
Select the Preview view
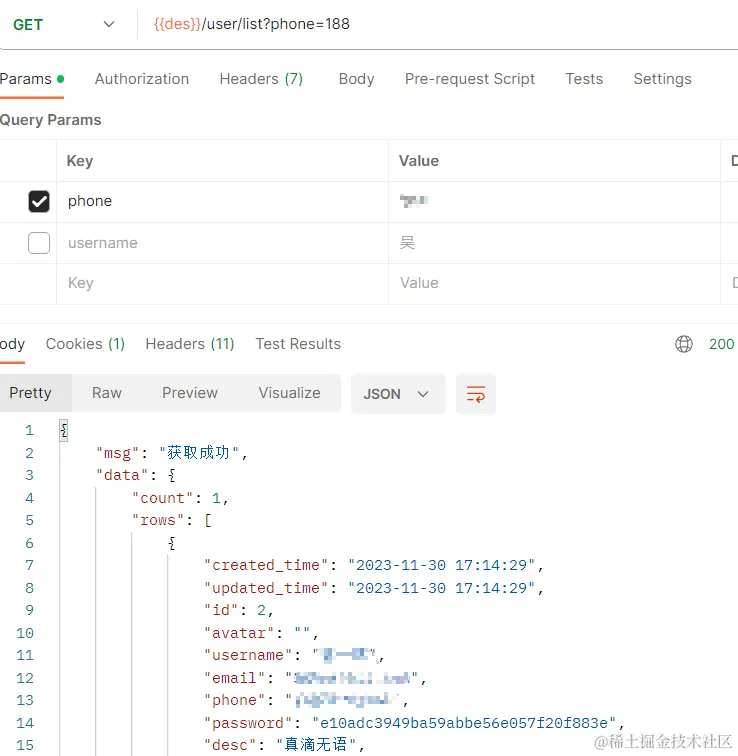coord(190,393)
